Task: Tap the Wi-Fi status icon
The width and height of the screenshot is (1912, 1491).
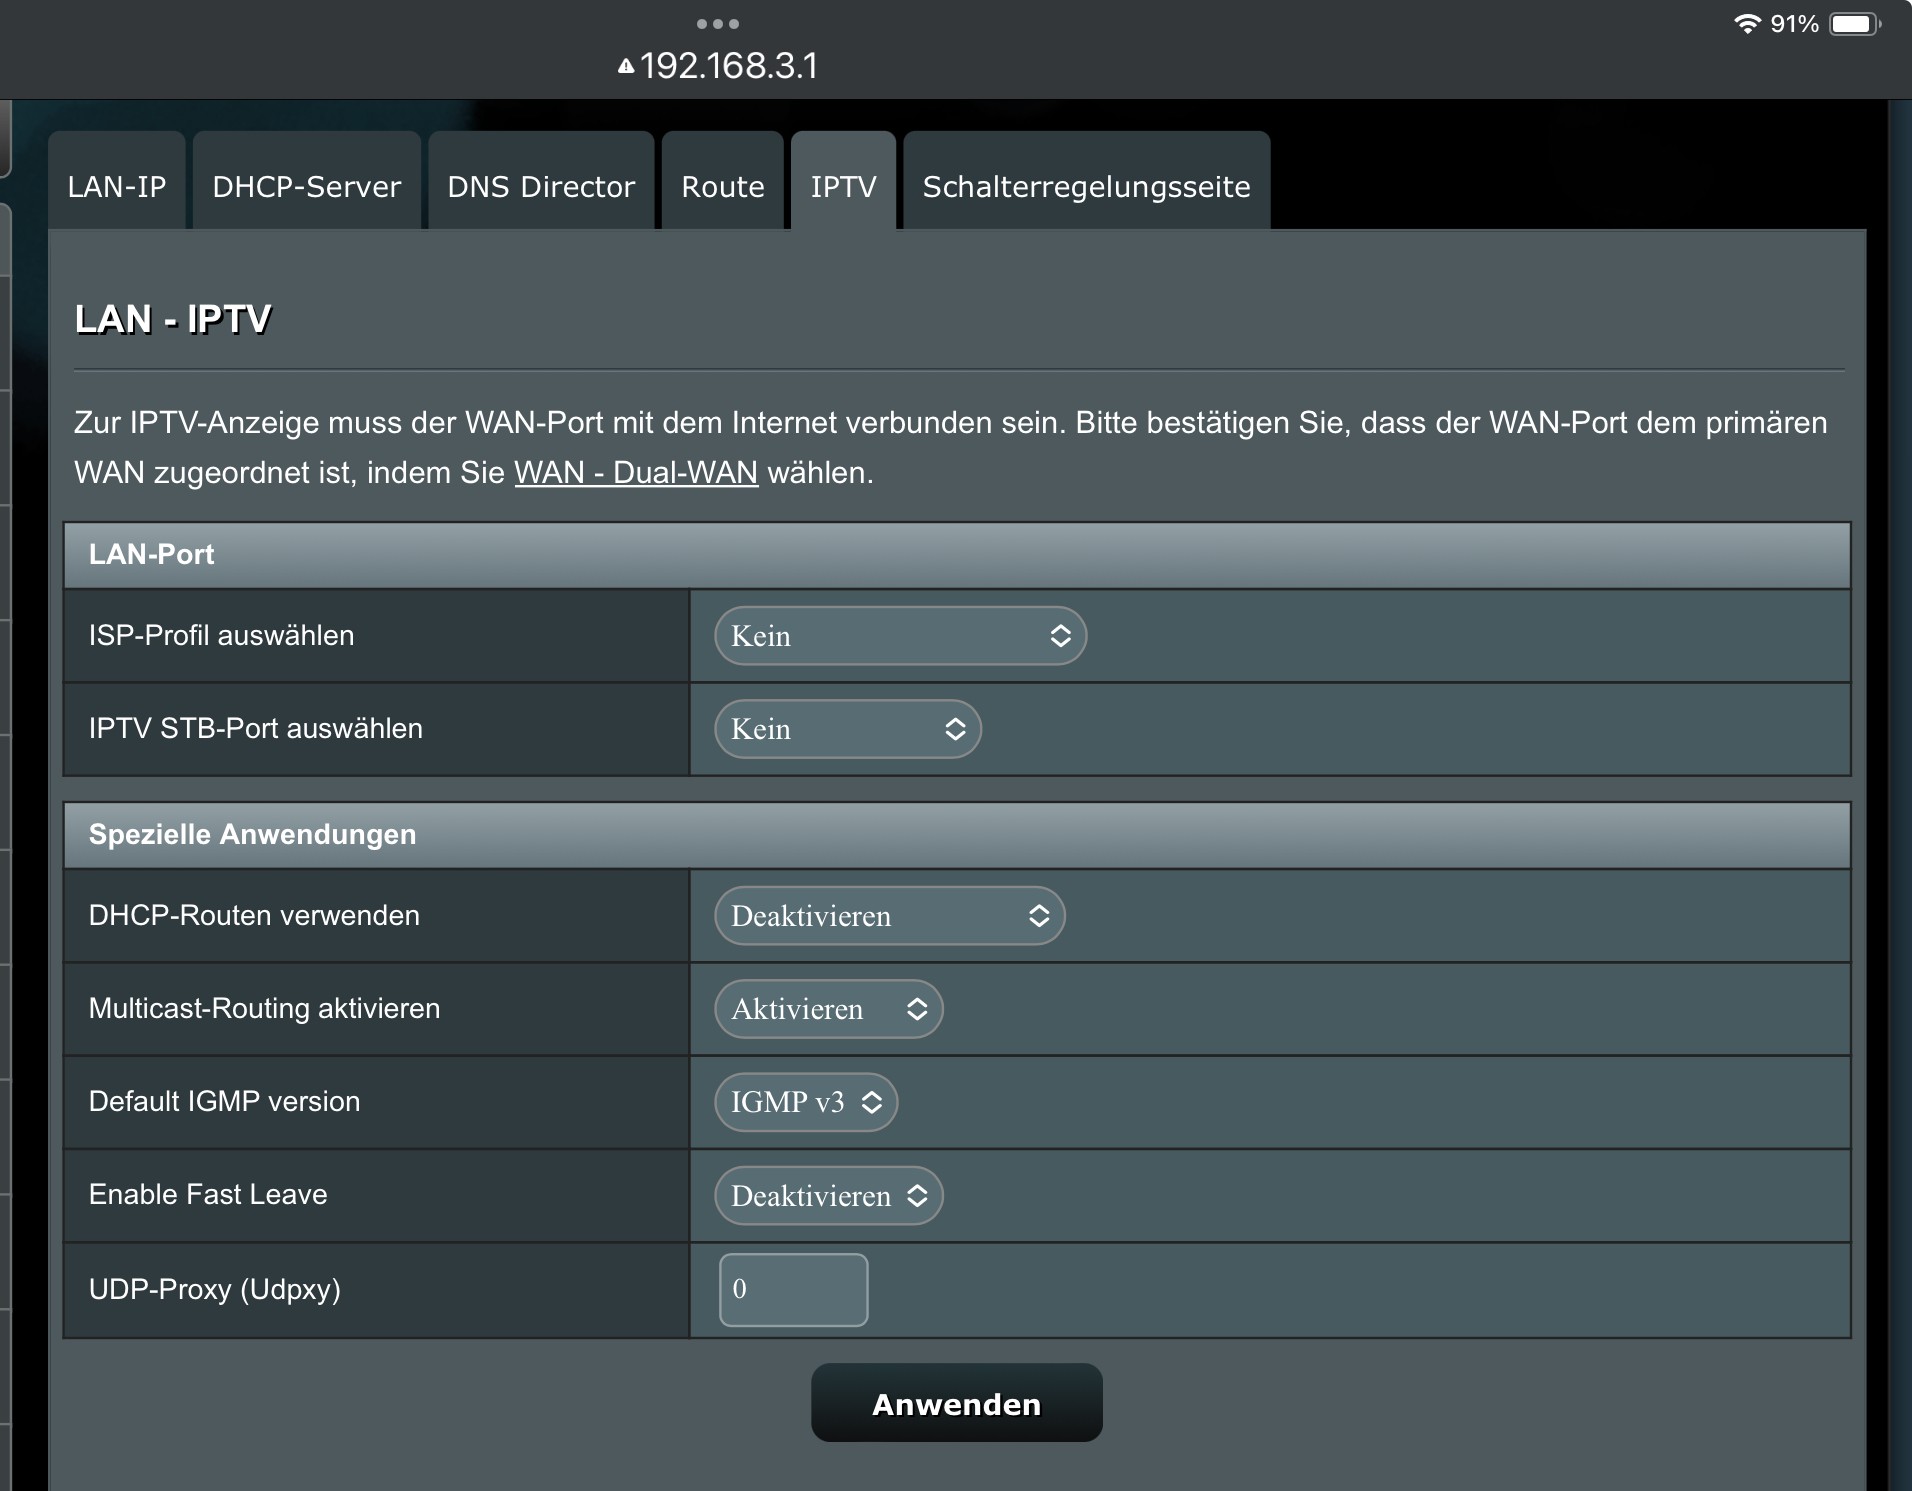Action: tap(1746, 24)
